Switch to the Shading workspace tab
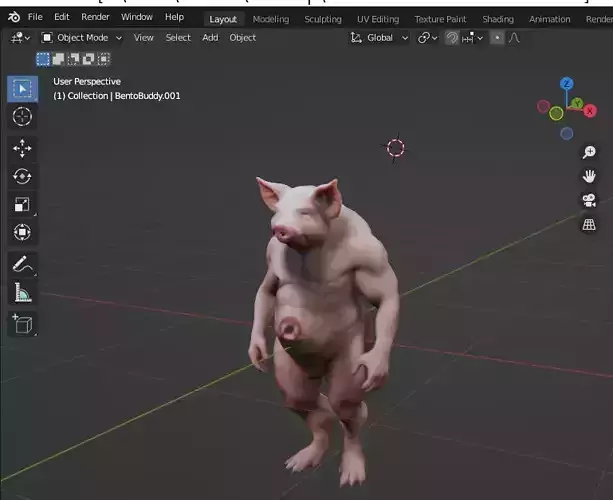The width and height of the screenshot is (613, 500). (498, 19)
